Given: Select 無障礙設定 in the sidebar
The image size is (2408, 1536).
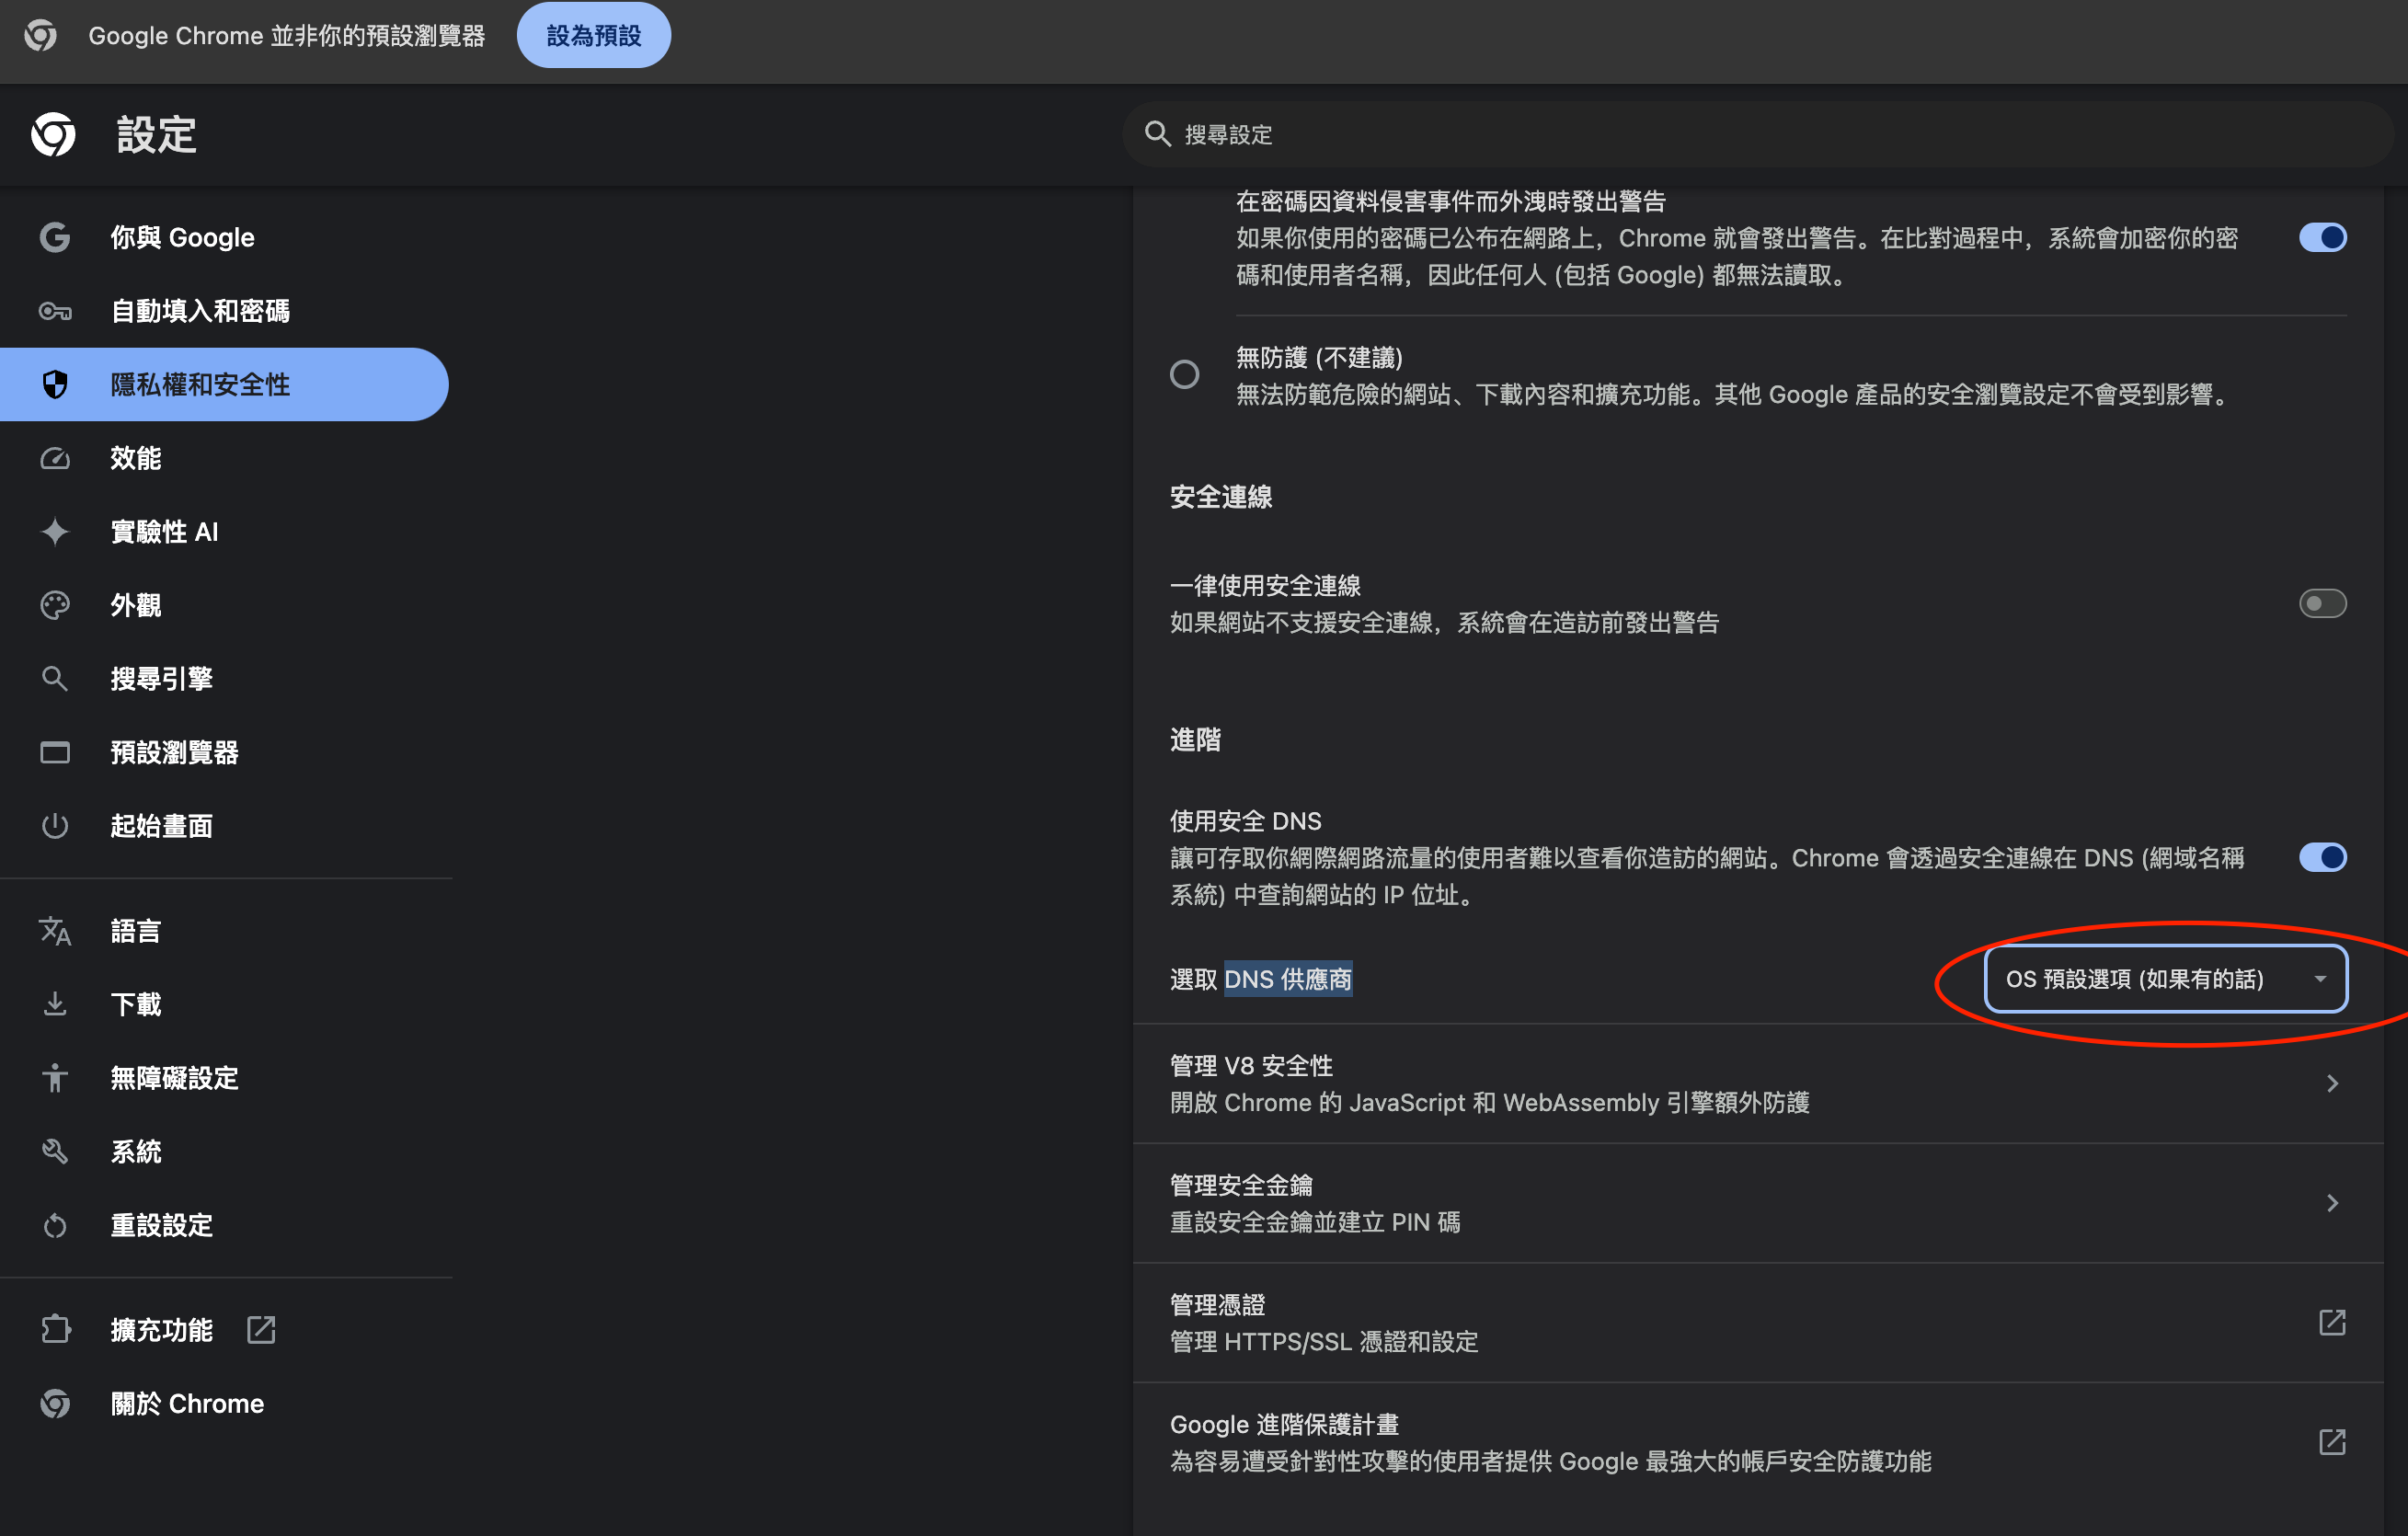Looking at the screenshot, I should tap(224, 1077).
